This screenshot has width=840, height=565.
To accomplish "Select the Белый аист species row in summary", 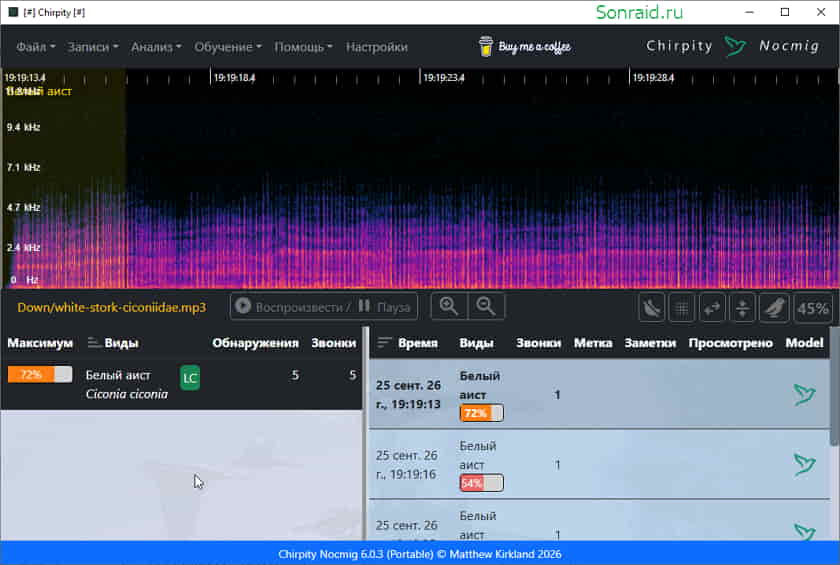I will click(x=182, y=384).
